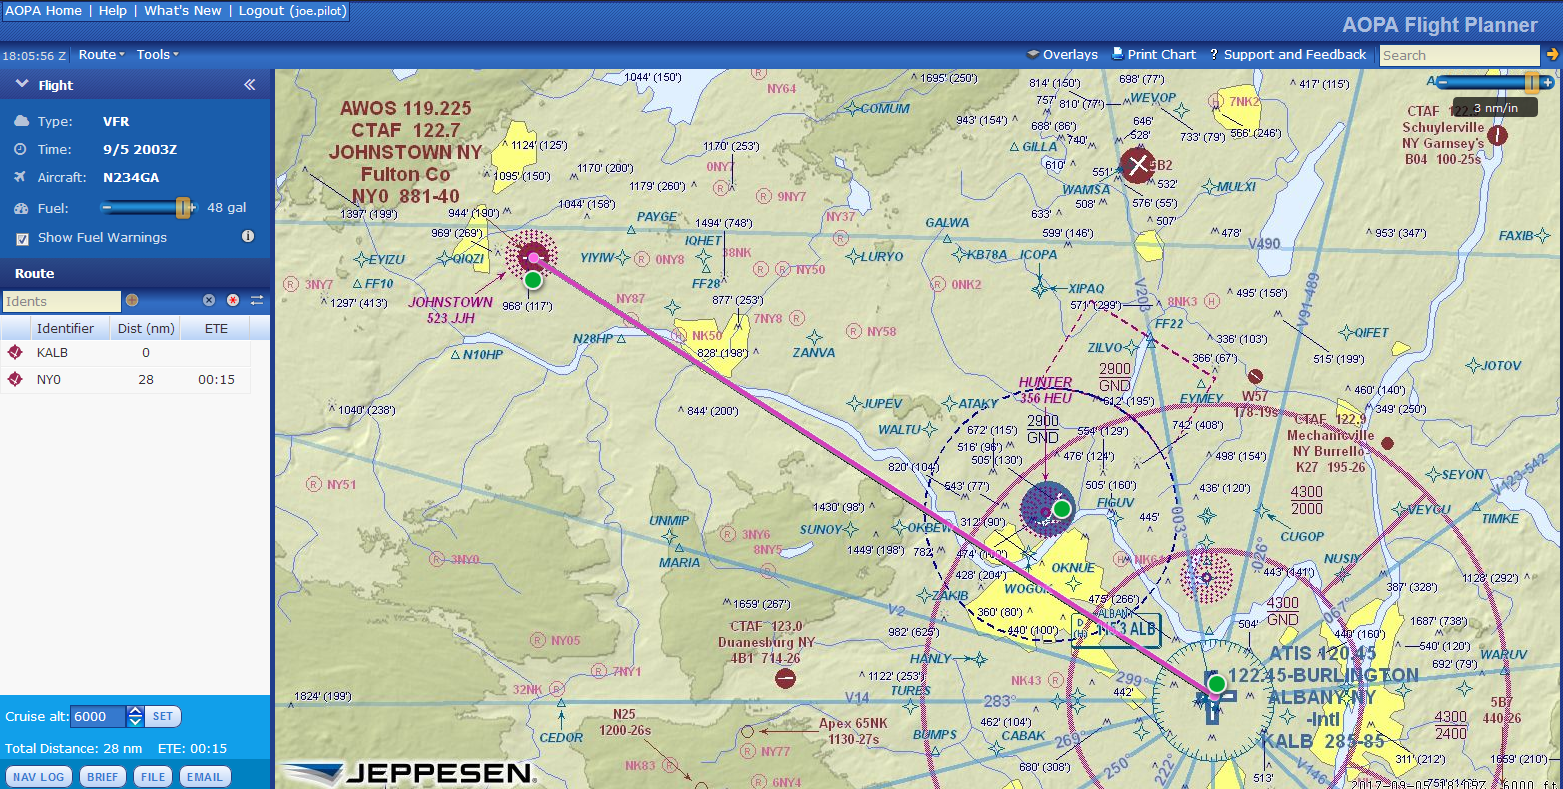The image size is (1563, 789).
Task: Click the Cruise alt 6000 field
Action: pyautogui.click(x=99, y=716)
